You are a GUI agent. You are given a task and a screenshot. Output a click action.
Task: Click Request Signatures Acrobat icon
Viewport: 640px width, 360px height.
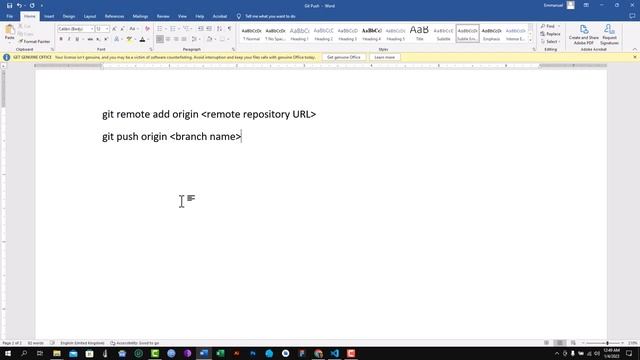point(609,35)
